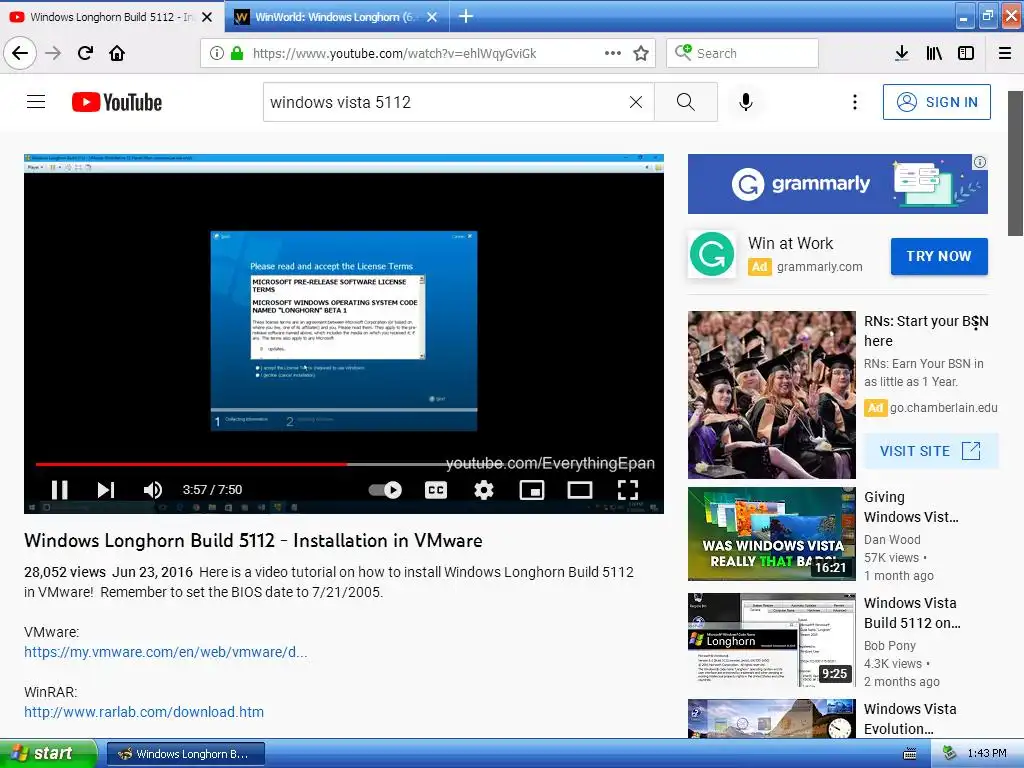Viewport: 1024px width, 768px height.
Task: Click the green padlock security icon
Action: (x=236, y=53)
